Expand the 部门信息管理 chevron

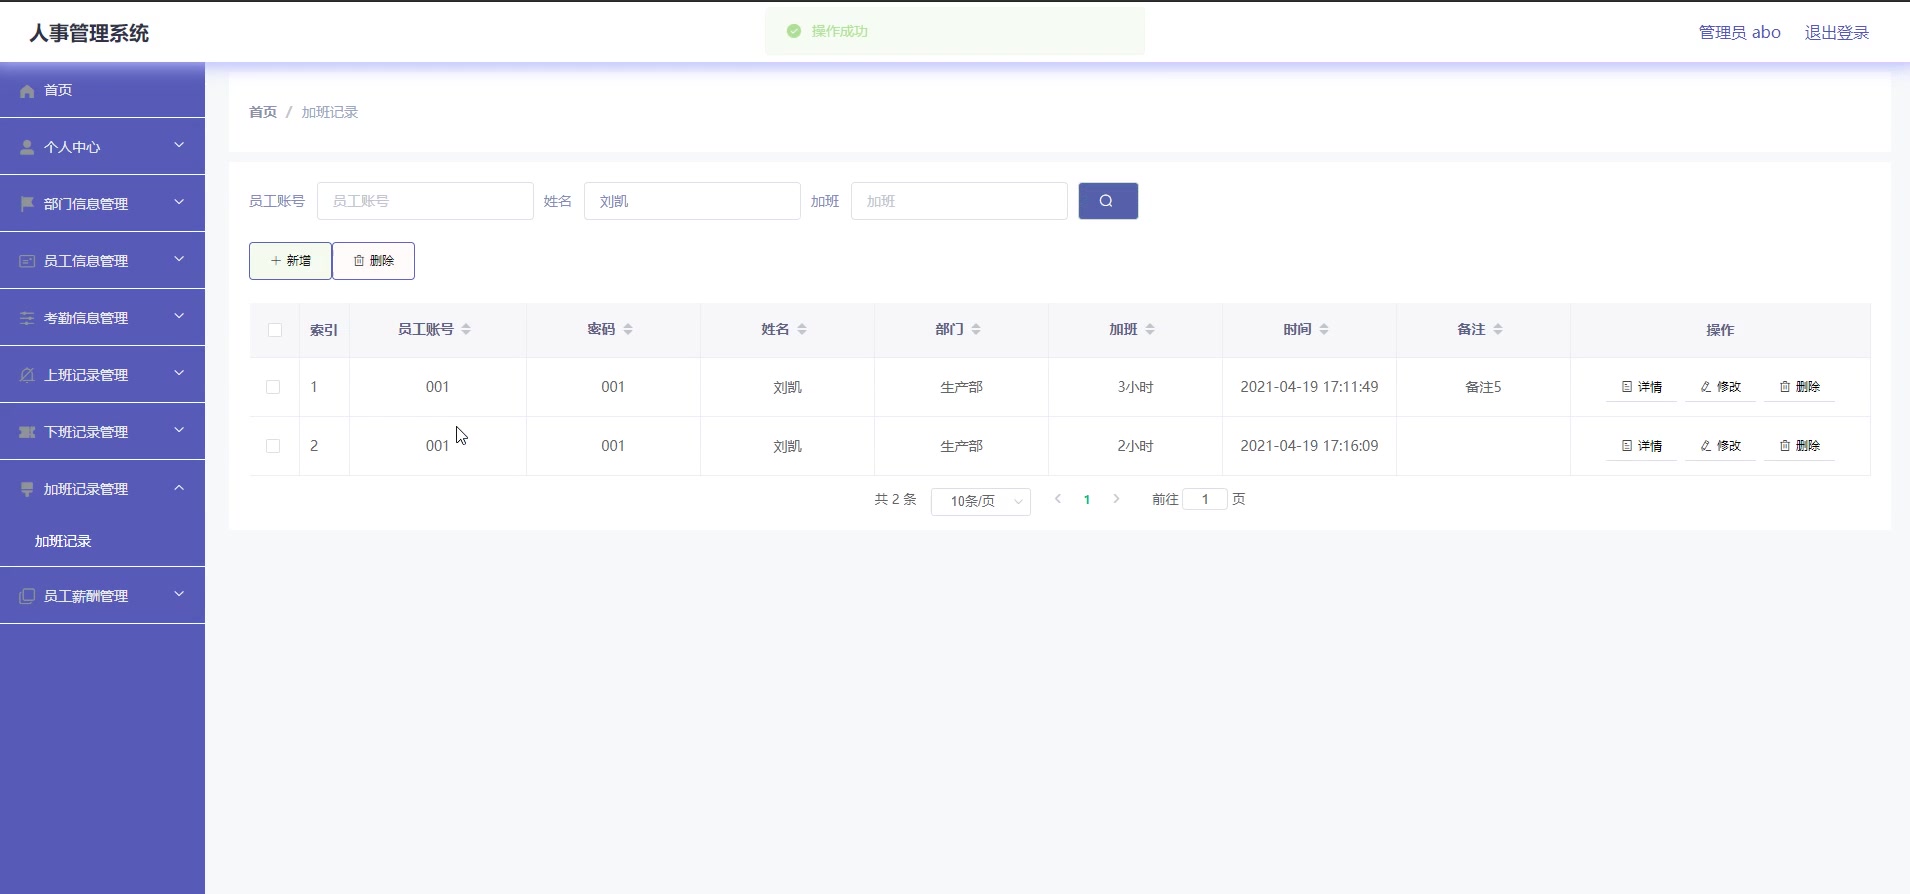pyautogui.click(x=179, y=202)
